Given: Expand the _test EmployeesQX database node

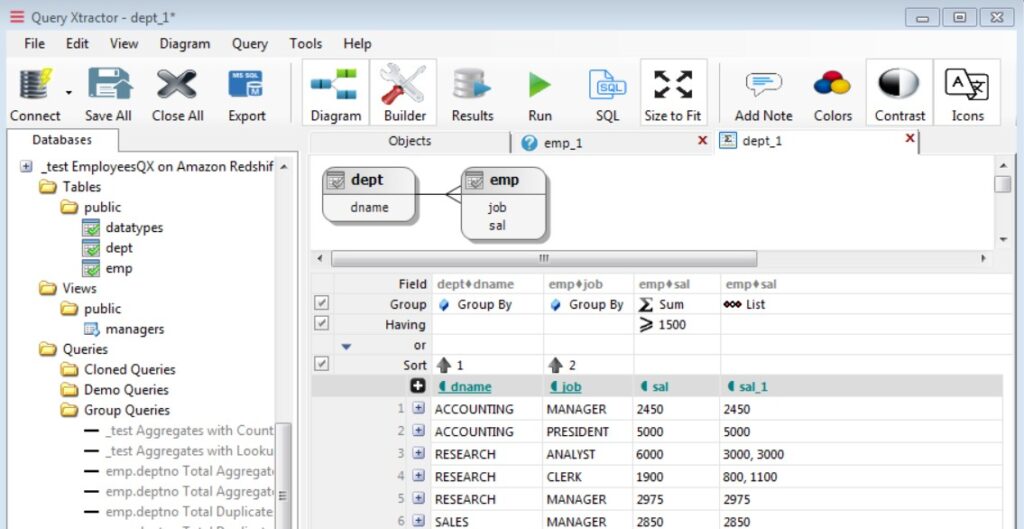Looking at the screenshot, I should [x=25, y=167].
